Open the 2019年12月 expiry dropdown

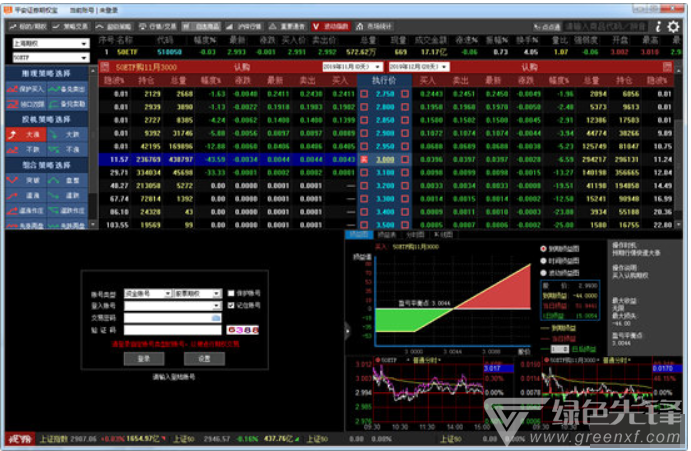point(419,67)
